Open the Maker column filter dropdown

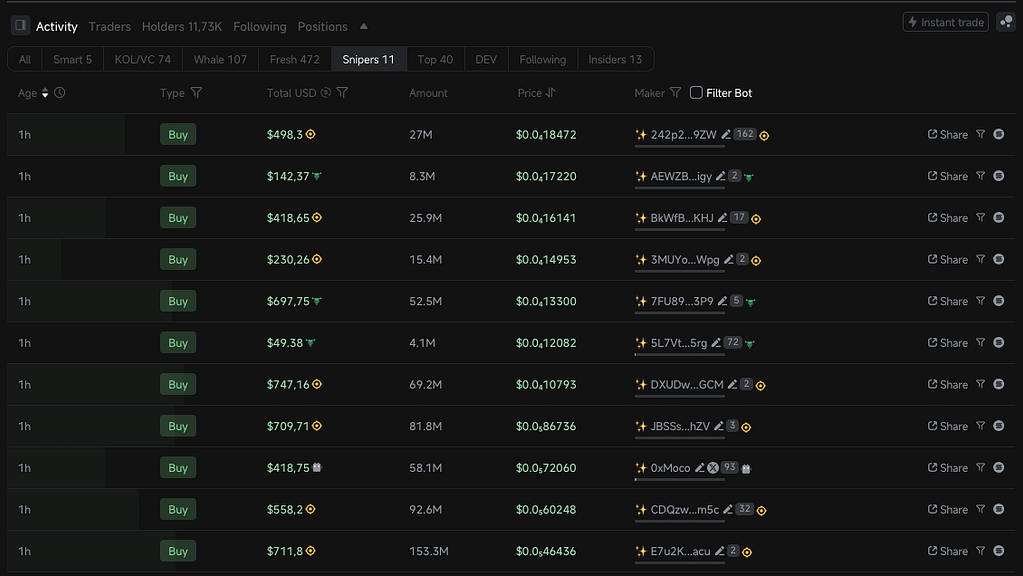(676, 93)
